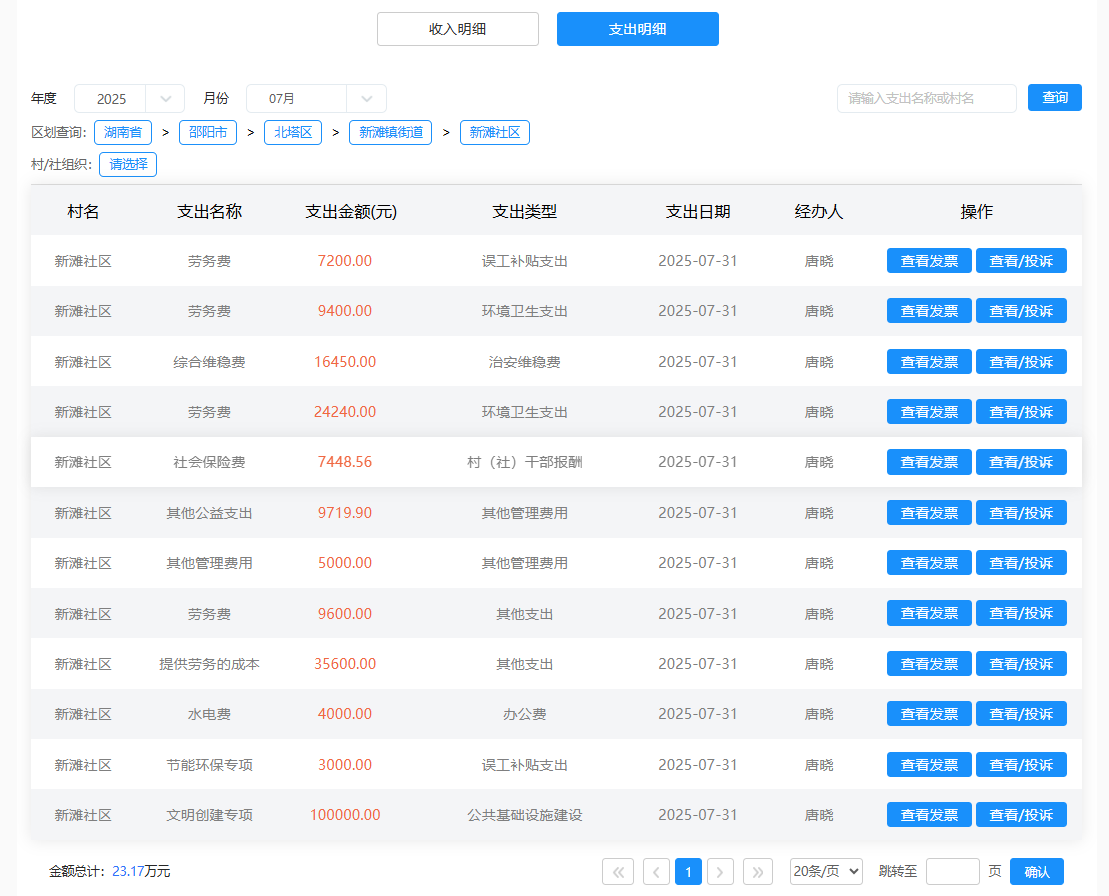1109x896 pixels.
Task: Click the expense name search input field
Action: [x=926, y=98]
